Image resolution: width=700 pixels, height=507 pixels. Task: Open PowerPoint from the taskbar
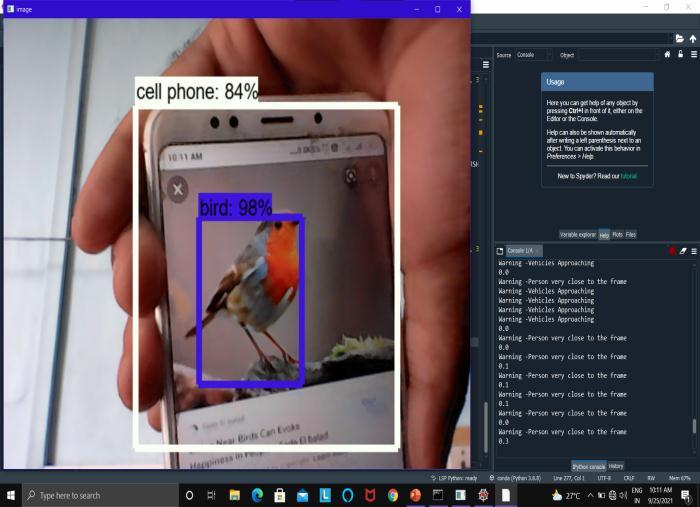click(x=415, y=495)
